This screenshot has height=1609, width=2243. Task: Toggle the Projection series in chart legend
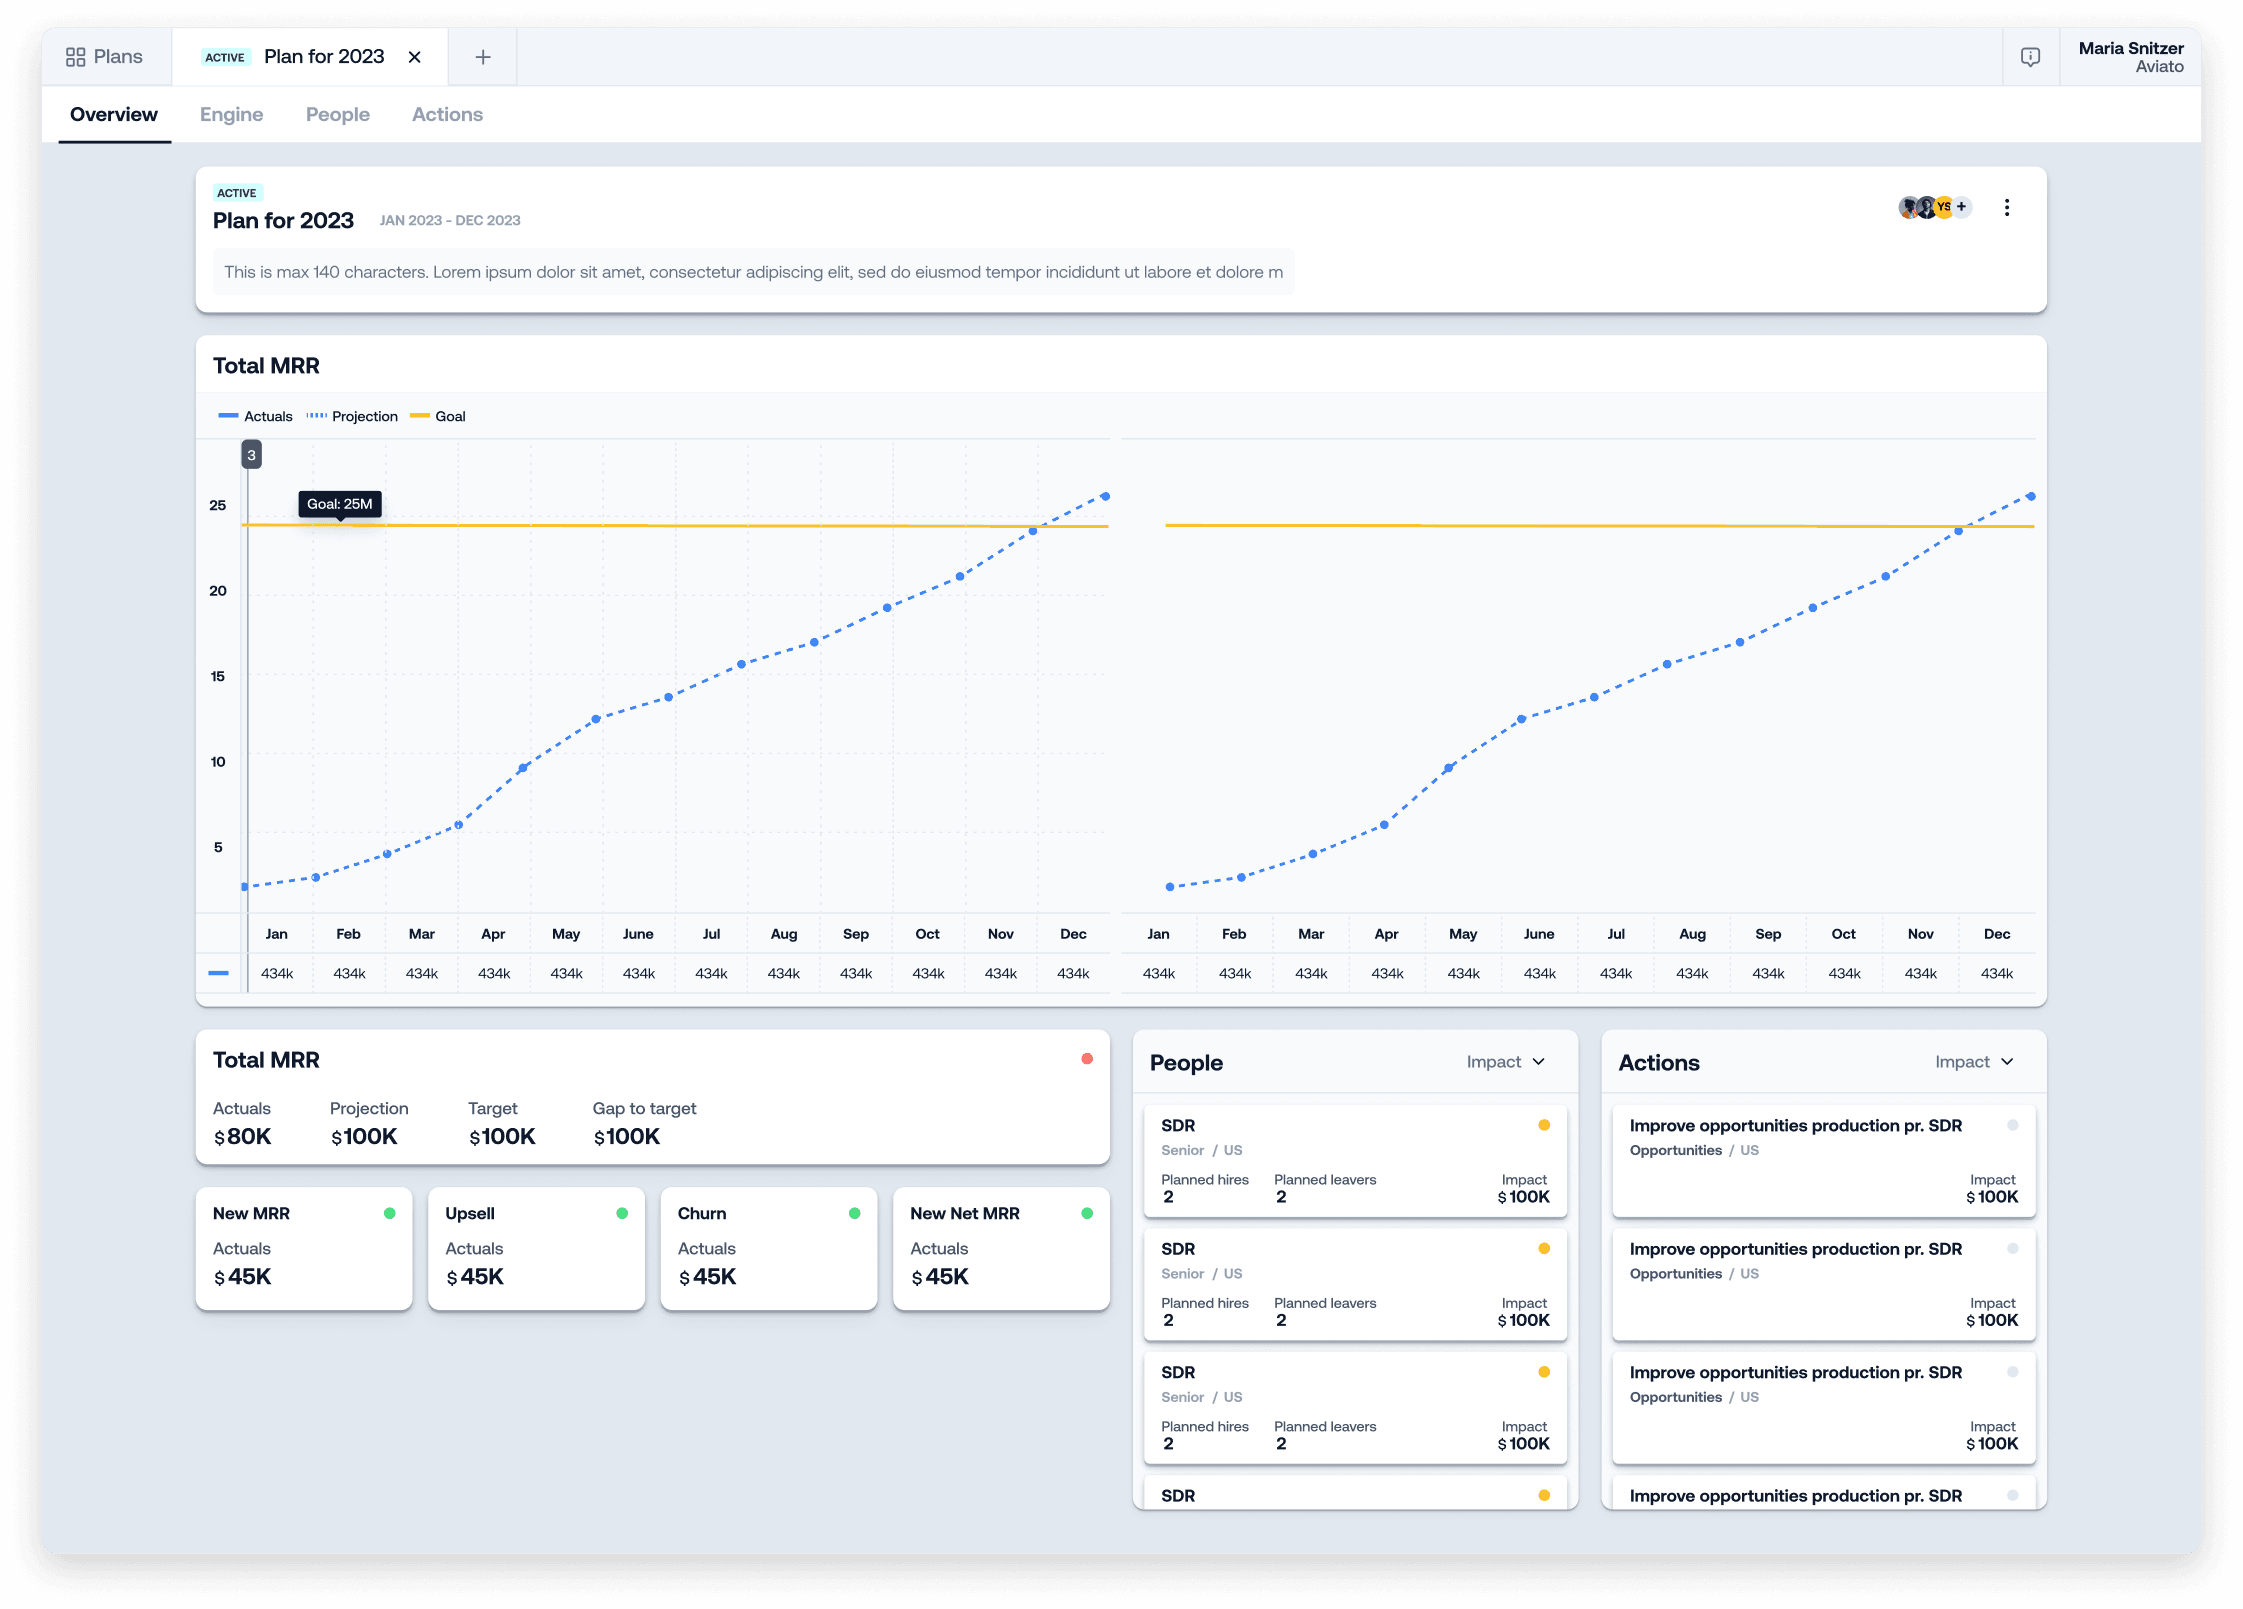coord(352,416)
